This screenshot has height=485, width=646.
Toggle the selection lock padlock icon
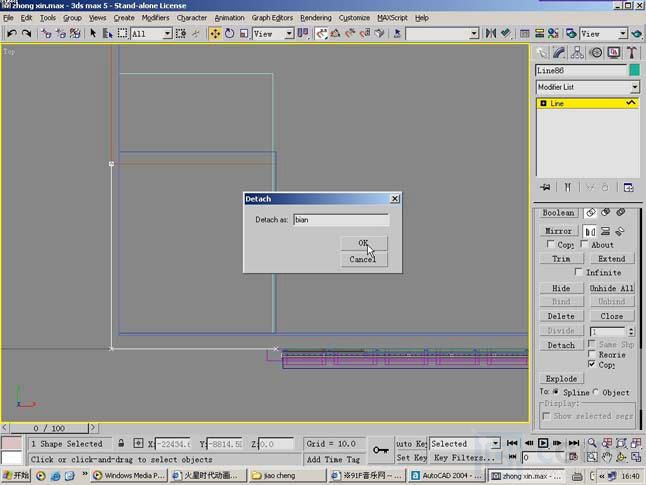(x=121, y=443)
